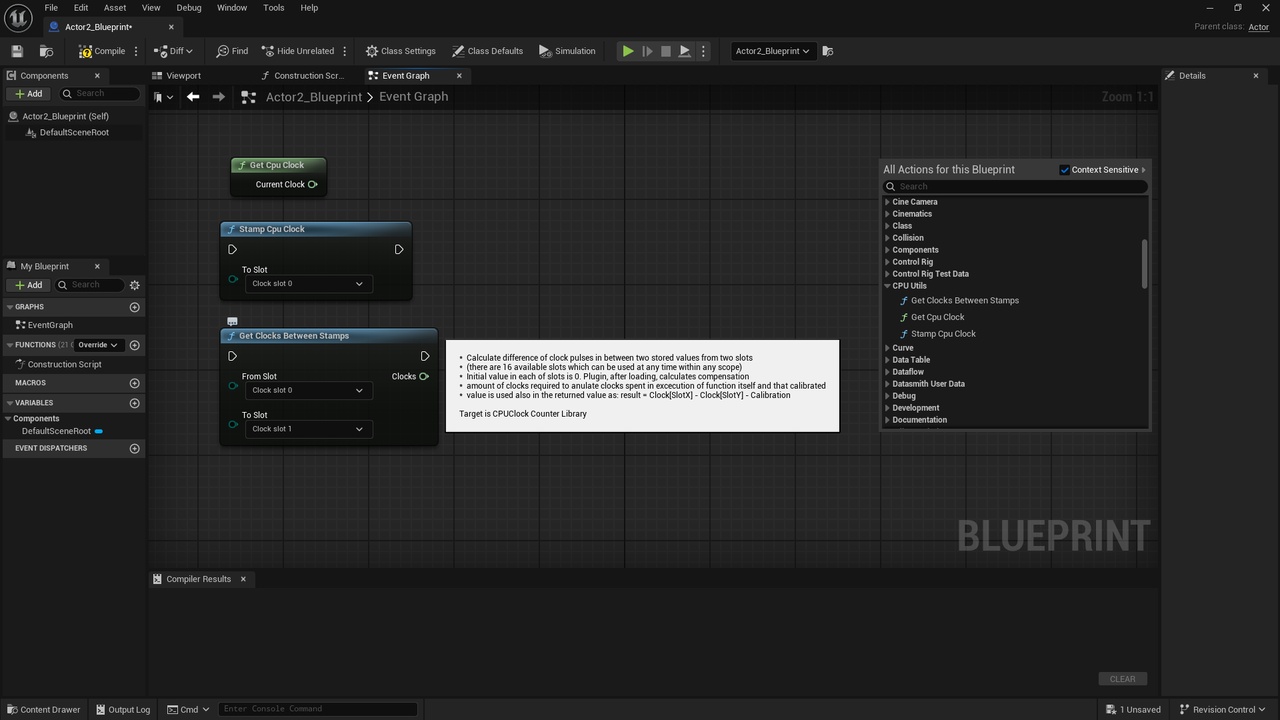Open the play options three-dot menu
1280x720 pixels.
[x=703, y=51]
